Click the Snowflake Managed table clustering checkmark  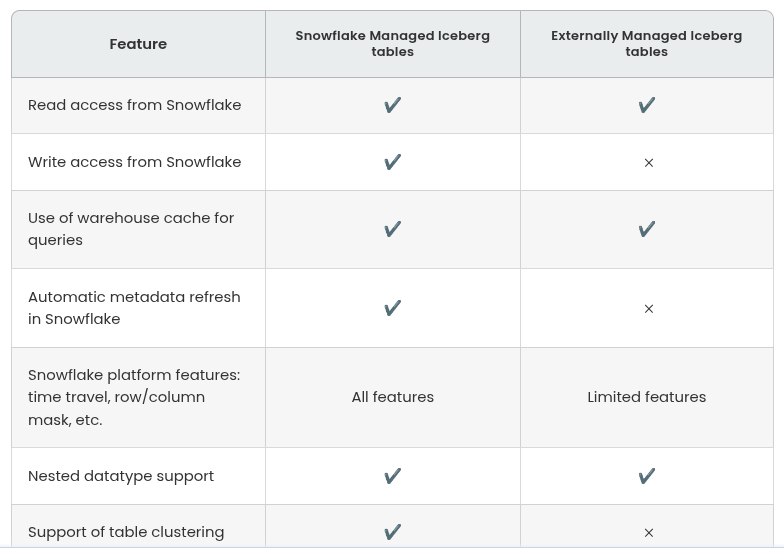[393, 532]
